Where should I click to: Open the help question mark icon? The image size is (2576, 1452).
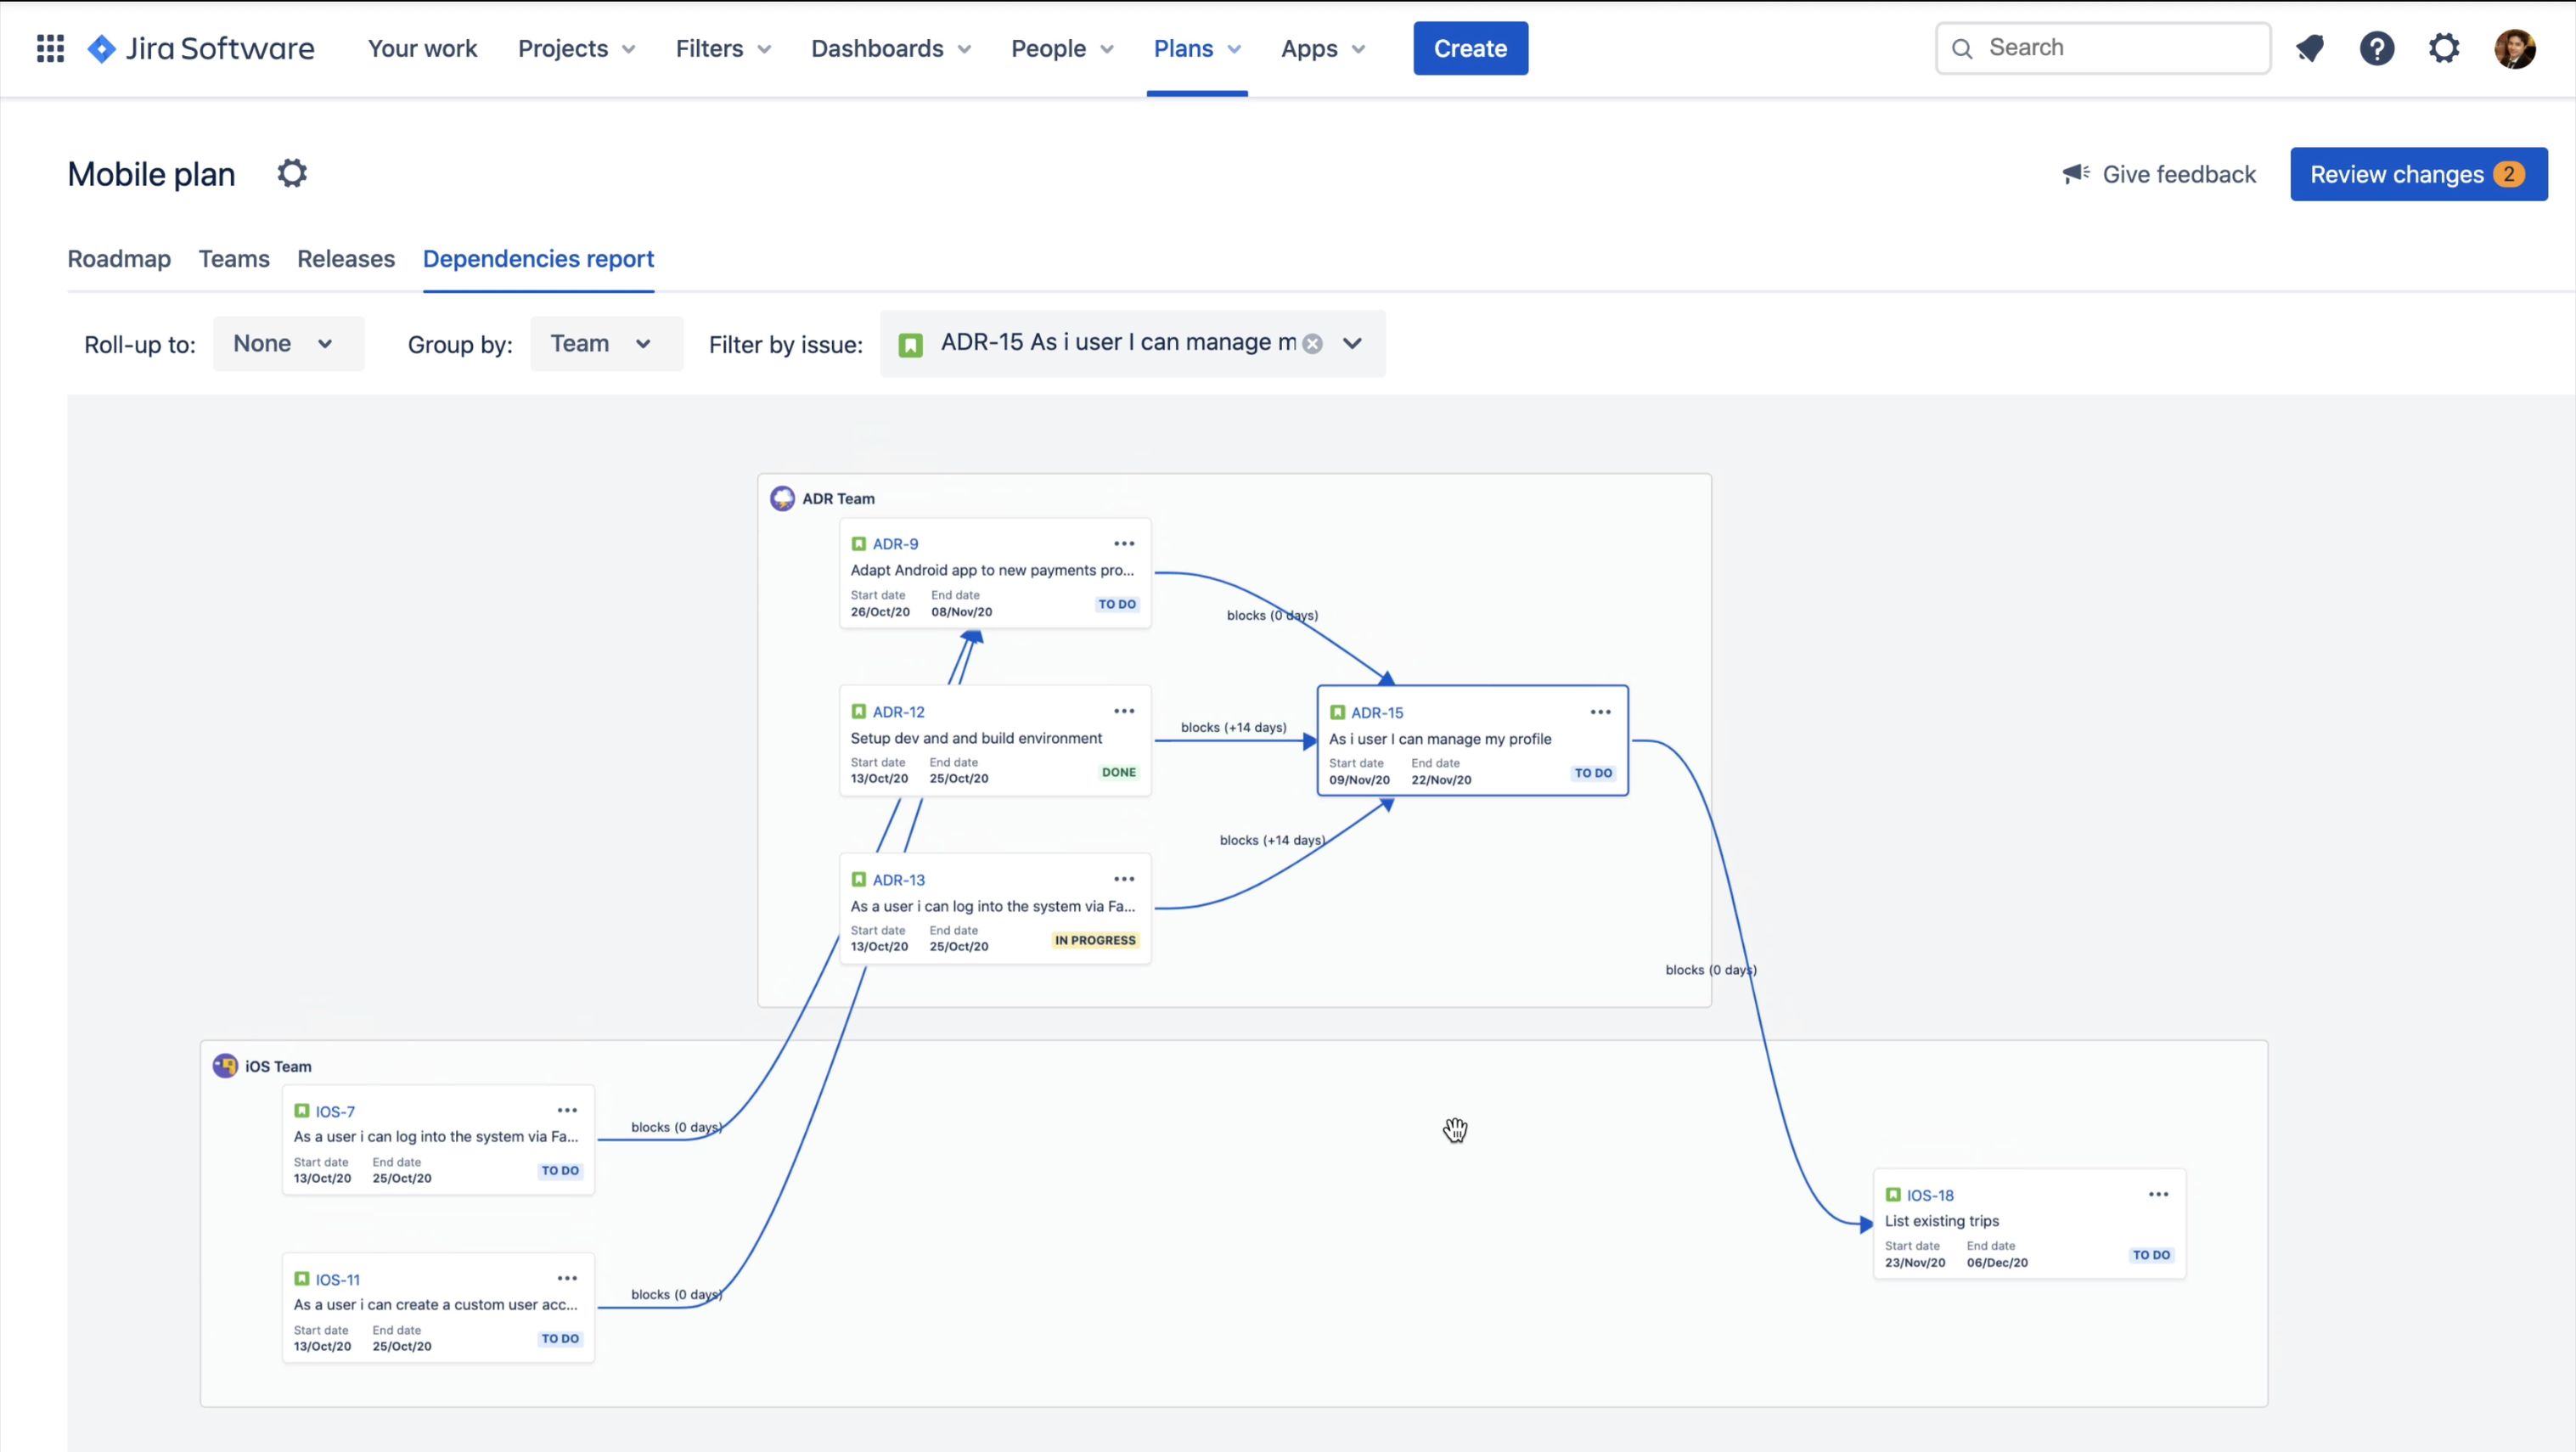click(2378, 47)
